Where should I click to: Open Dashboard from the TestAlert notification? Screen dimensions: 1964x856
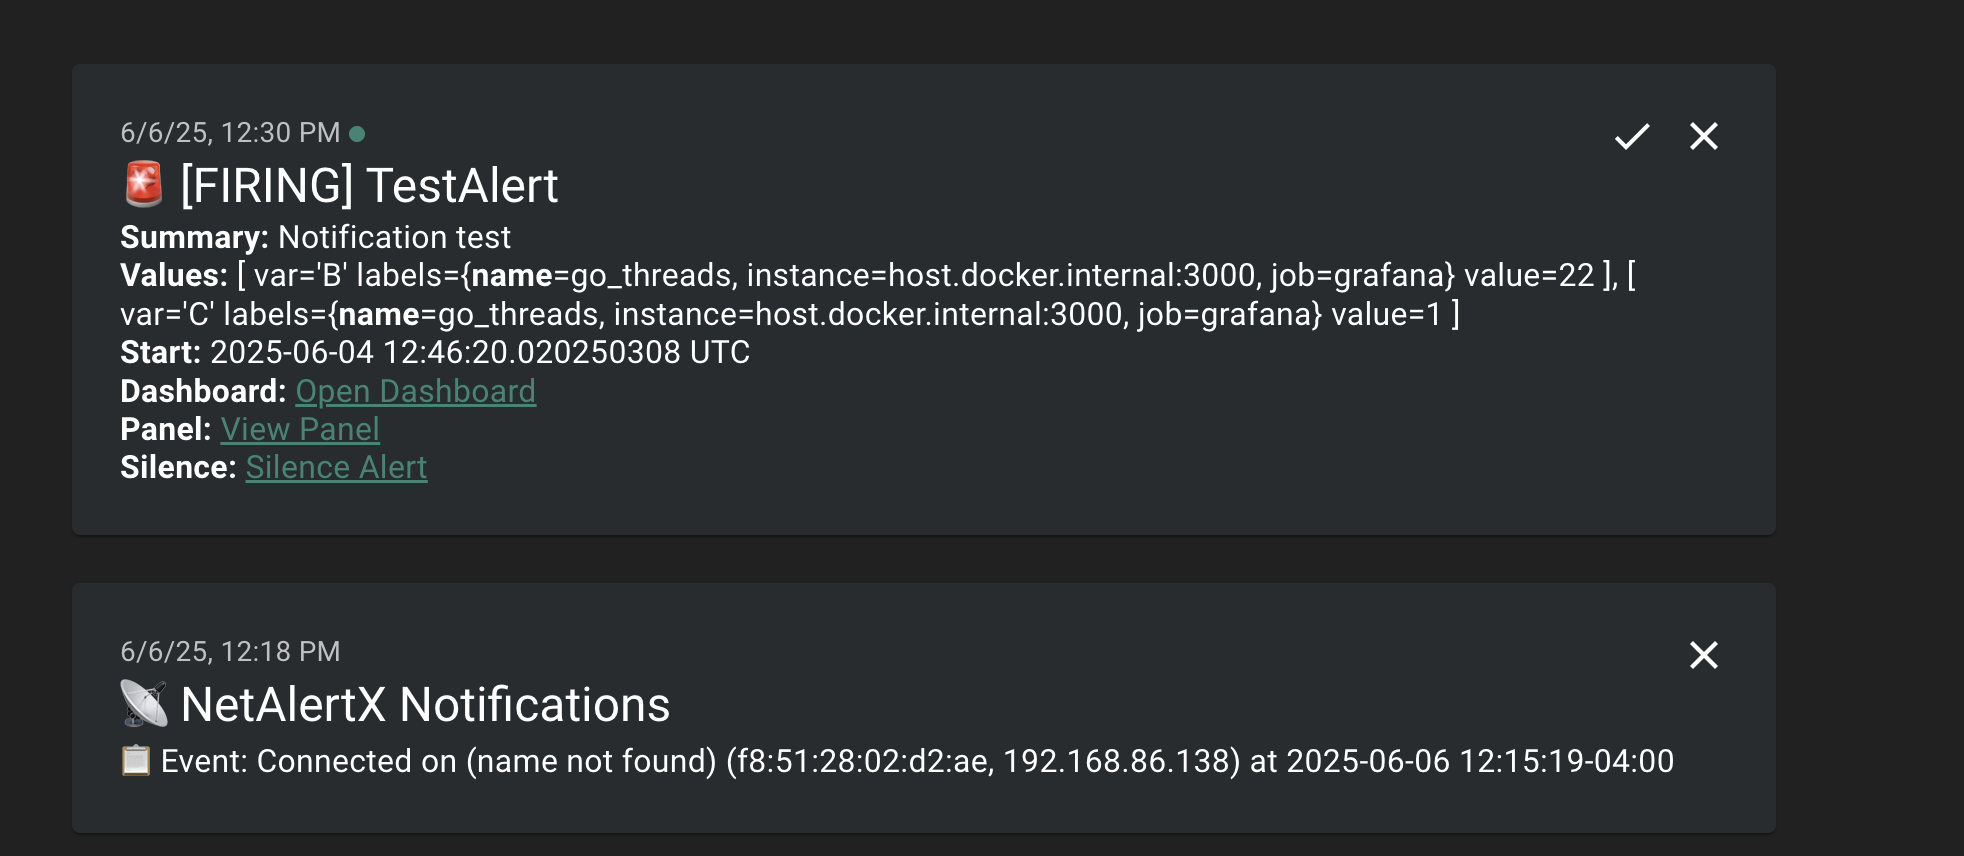click(415, 391)
